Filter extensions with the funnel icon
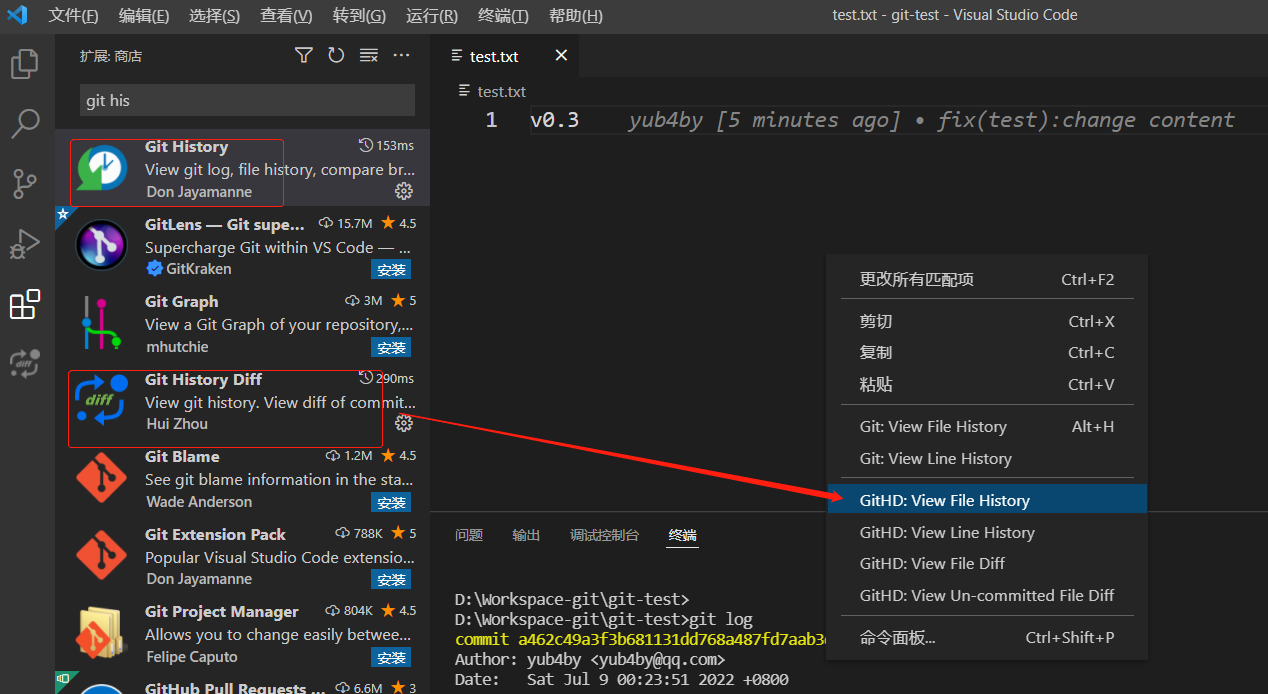 pos(304,56)
